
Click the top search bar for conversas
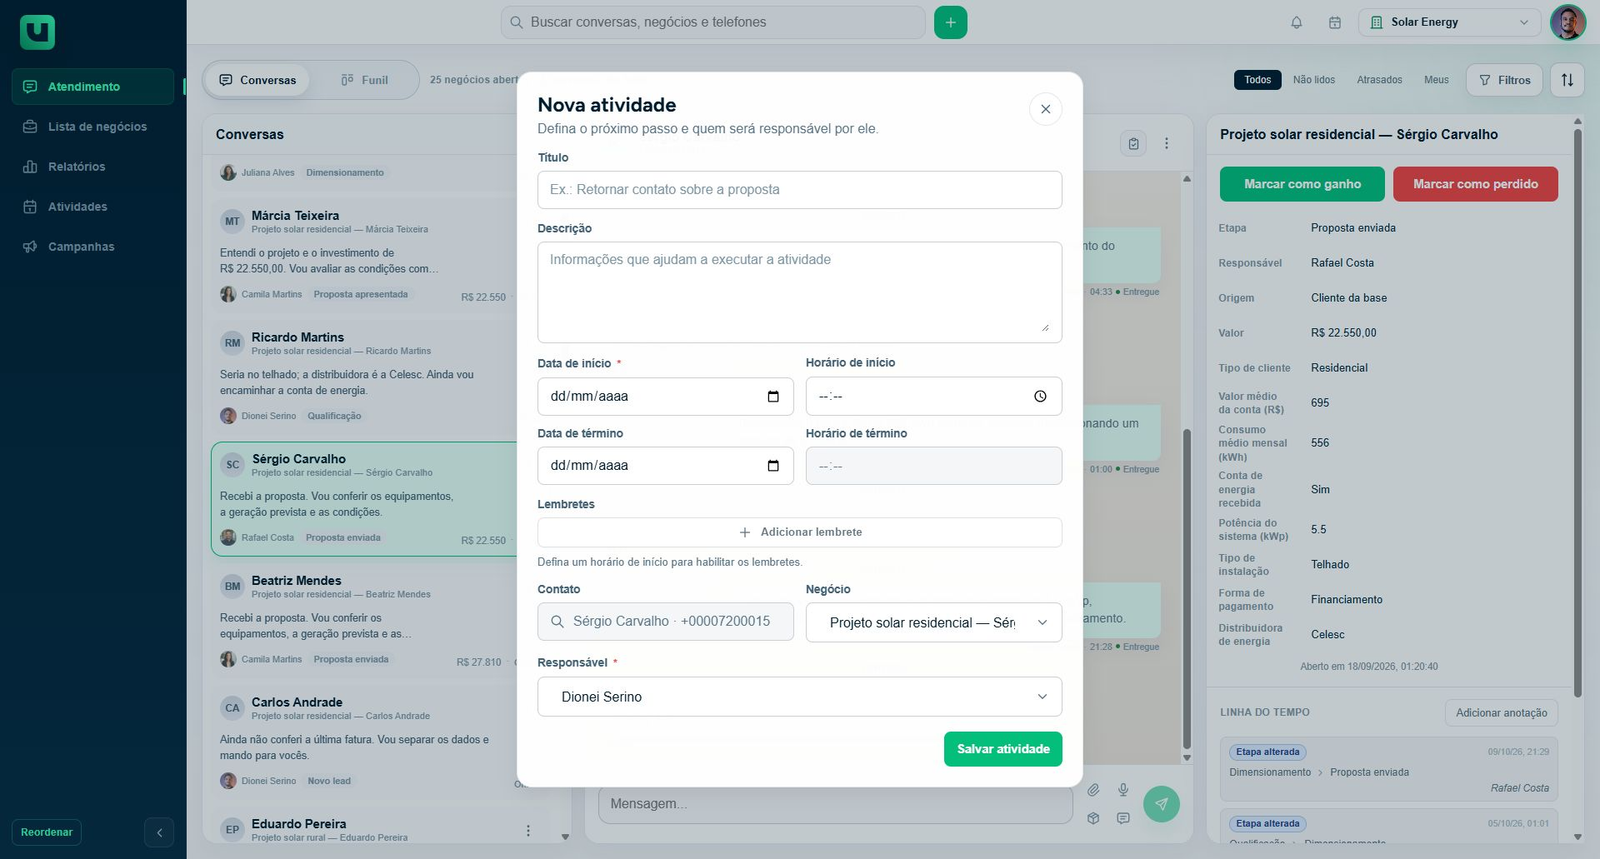click(x=712, y=22)
